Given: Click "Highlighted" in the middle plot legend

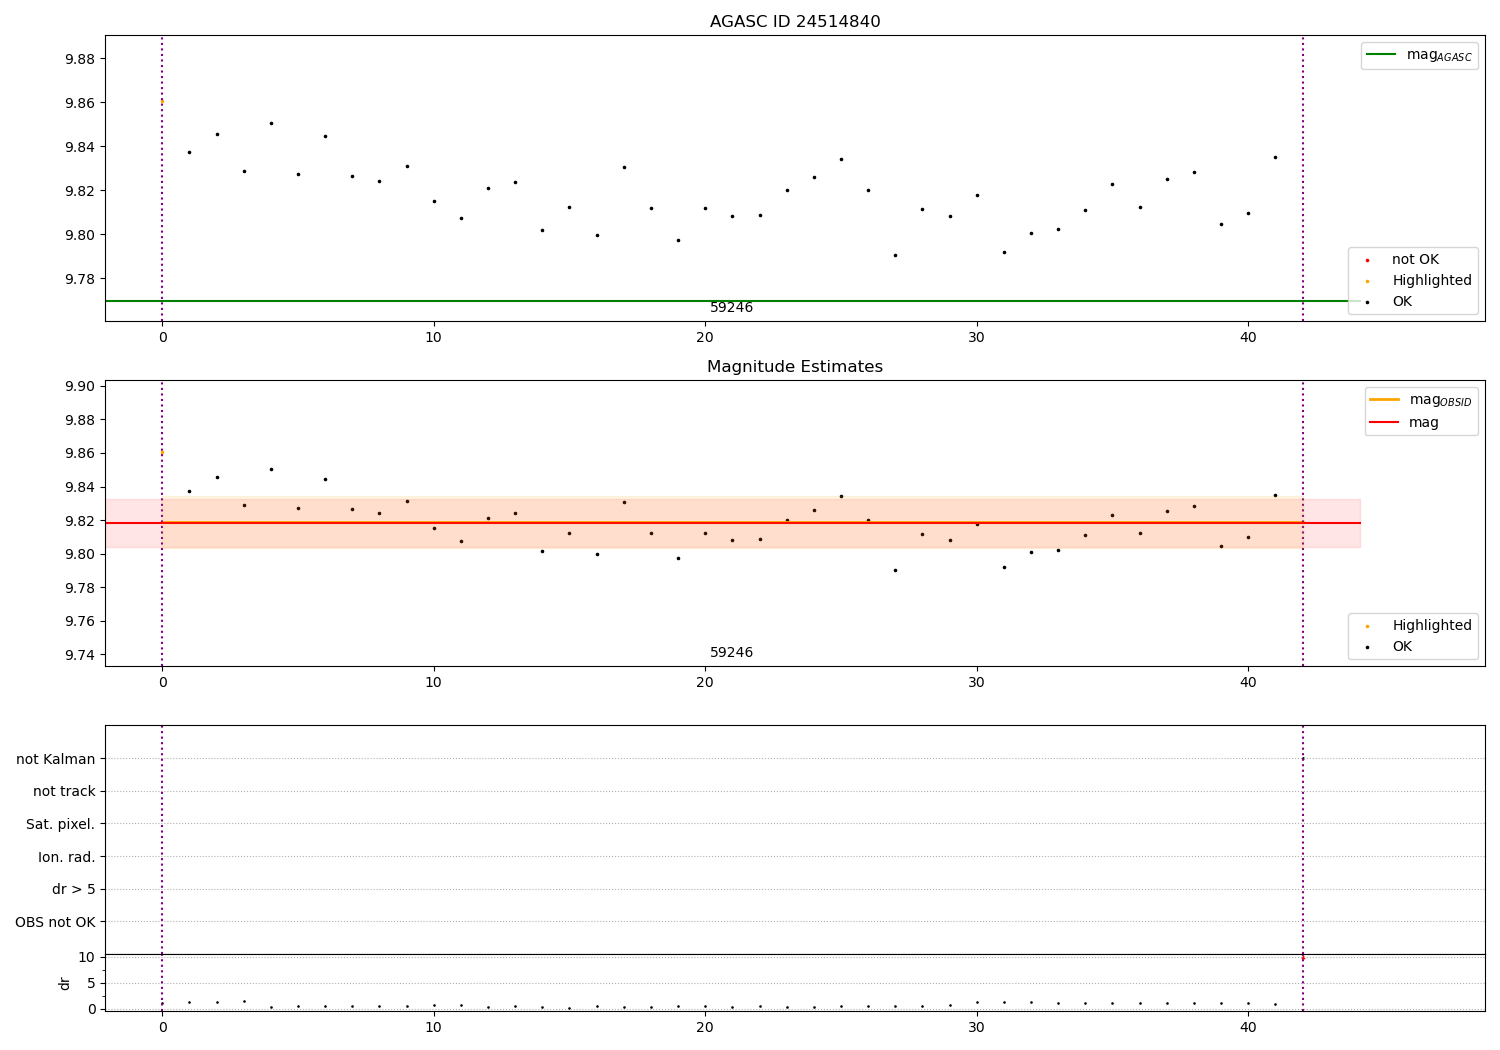Looking at the screenshot, I should coord(1419,626).
